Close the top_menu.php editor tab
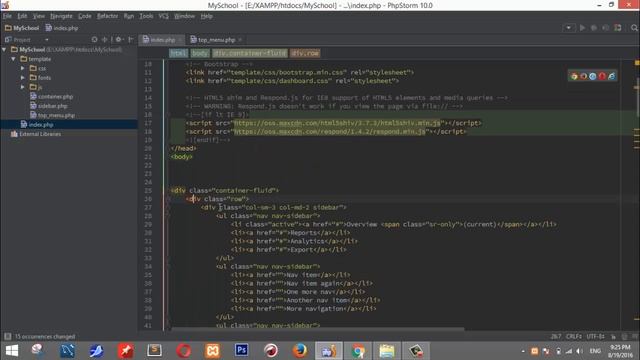Viewport: 640px width, 360px height. coord(240,40)
